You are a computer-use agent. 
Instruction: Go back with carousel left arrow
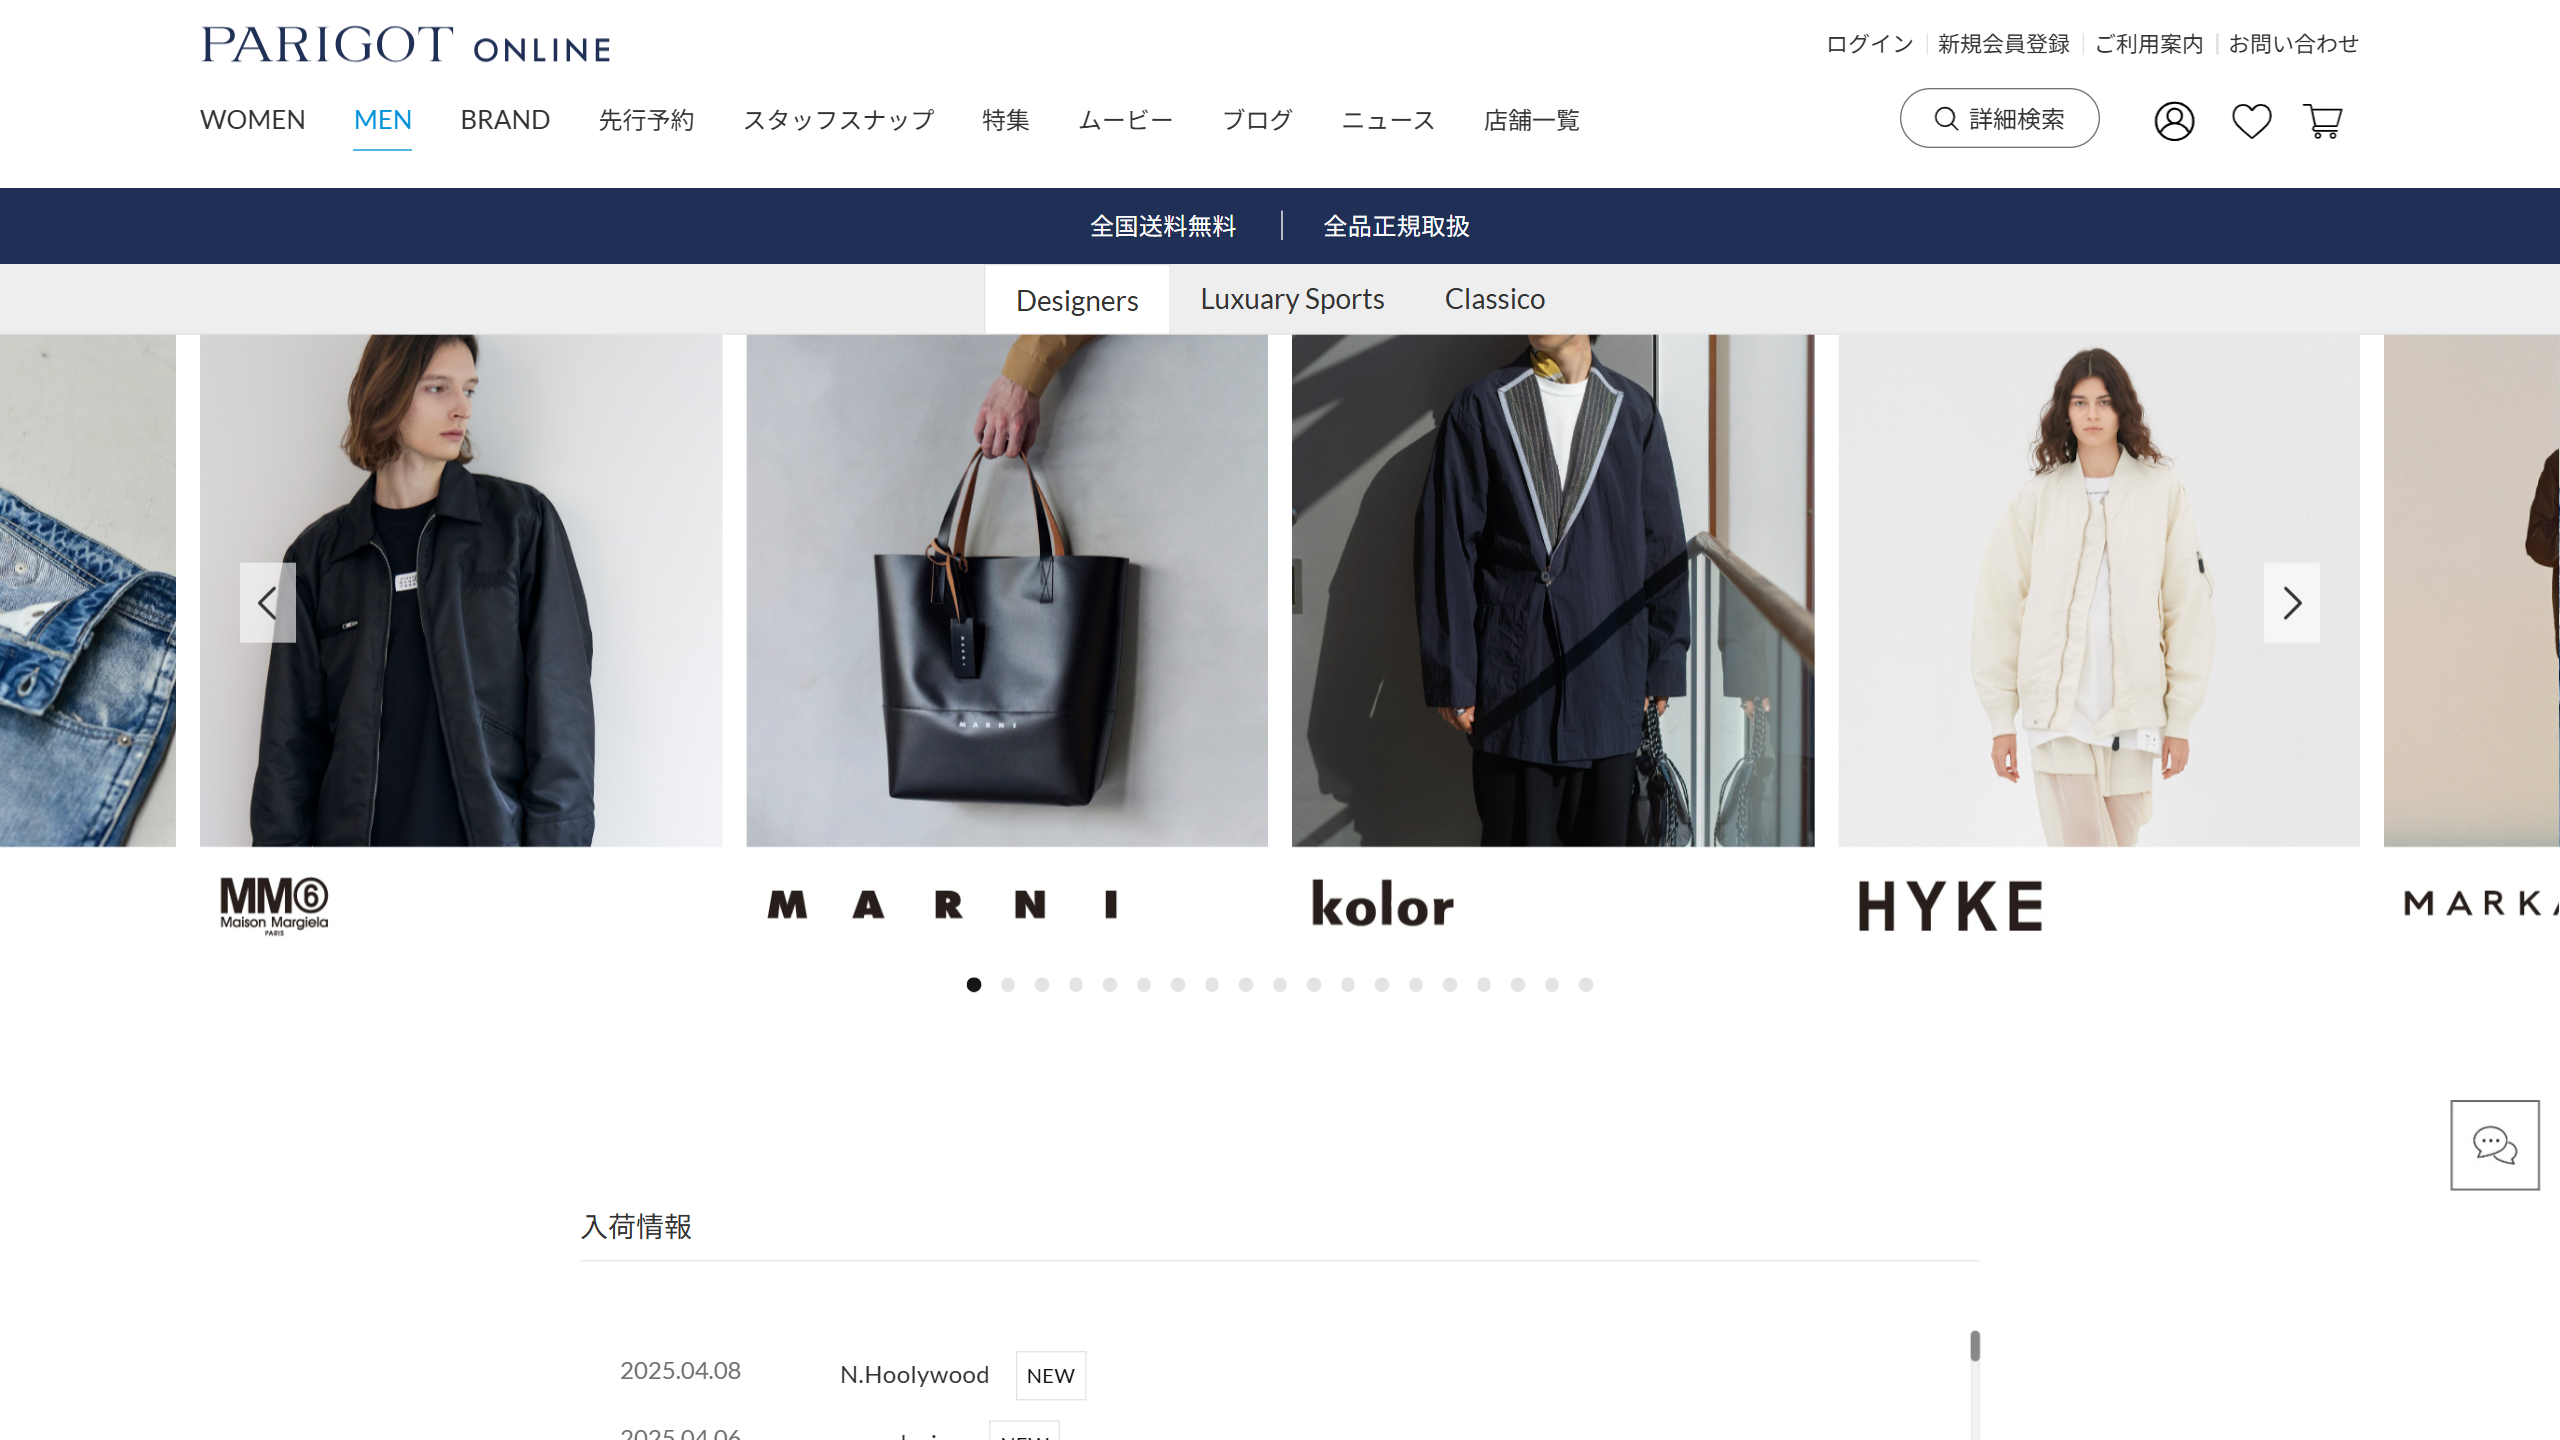click(268, 603)
